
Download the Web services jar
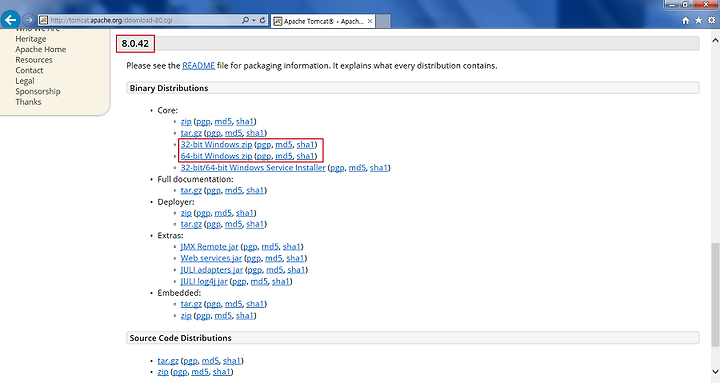tap(211, 259)
